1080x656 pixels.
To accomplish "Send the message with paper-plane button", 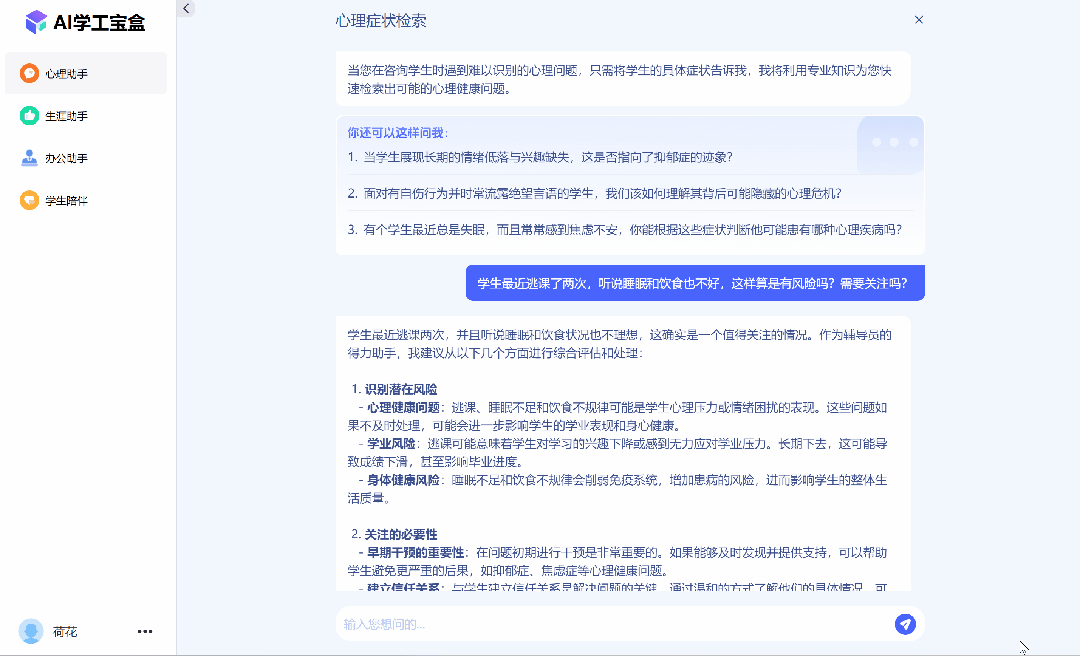I will [905, 624].
